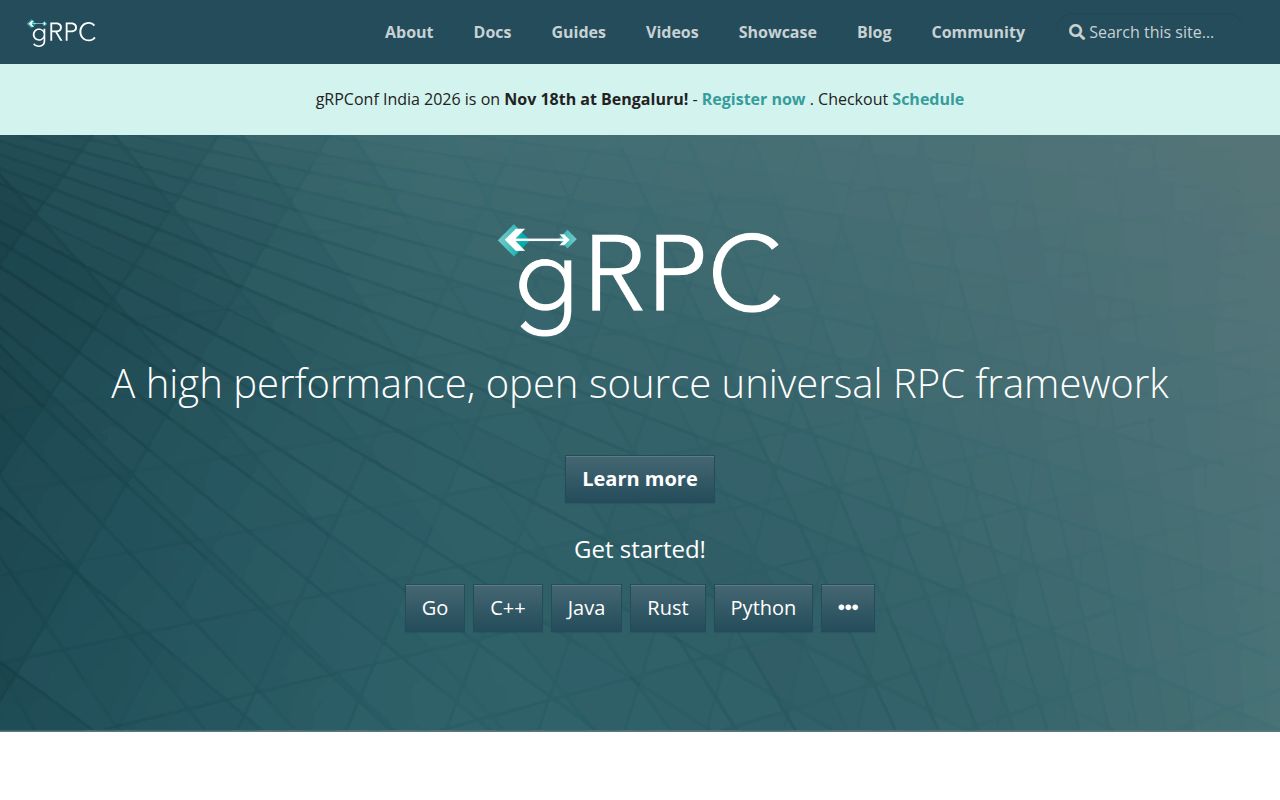Open the Blog link
This screenshot has width=1280, height=800.
874,32
